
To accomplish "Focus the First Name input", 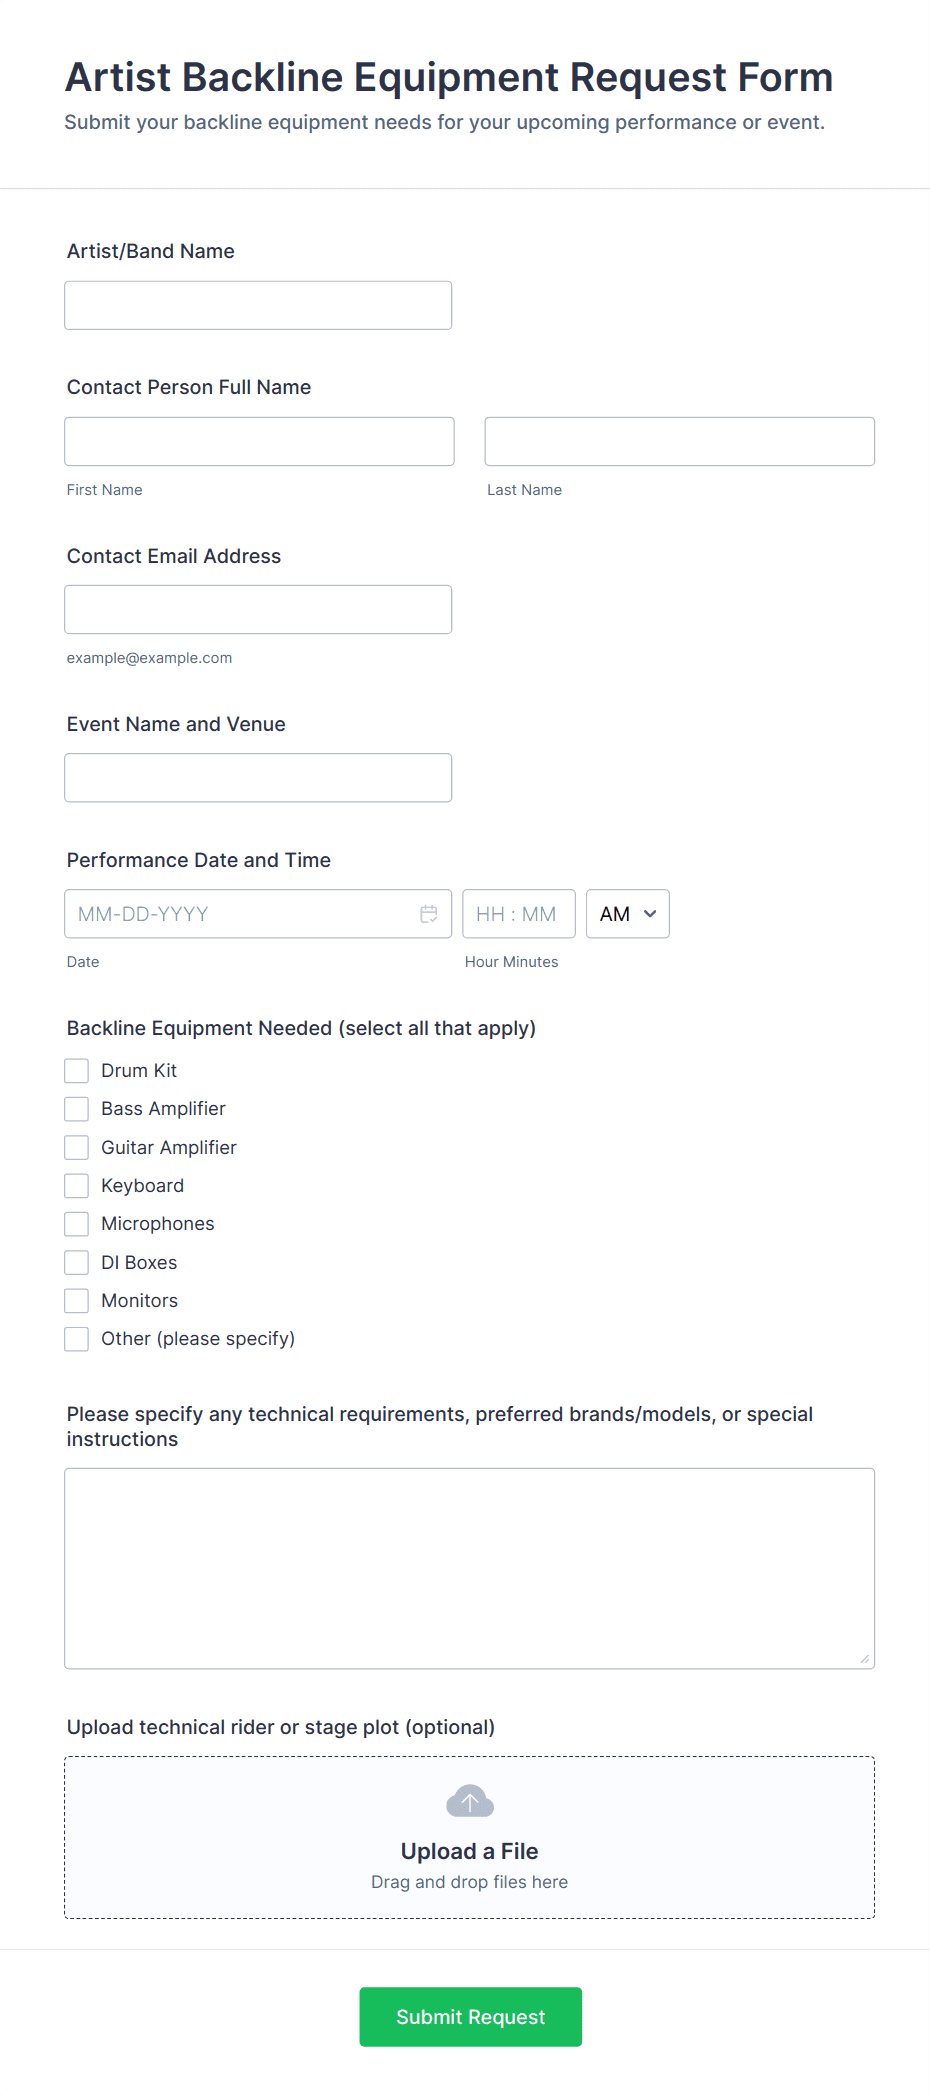I will tap(259, 441).
